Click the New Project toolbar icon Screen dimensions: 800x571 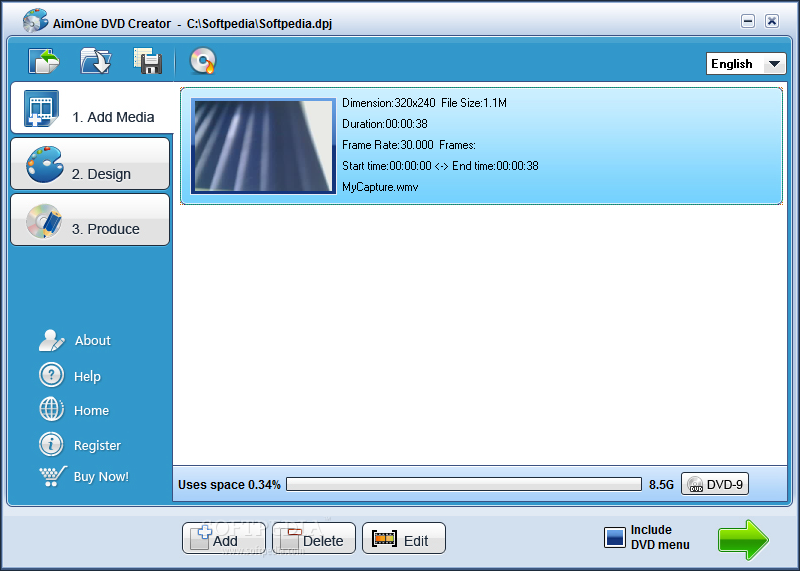43,61
